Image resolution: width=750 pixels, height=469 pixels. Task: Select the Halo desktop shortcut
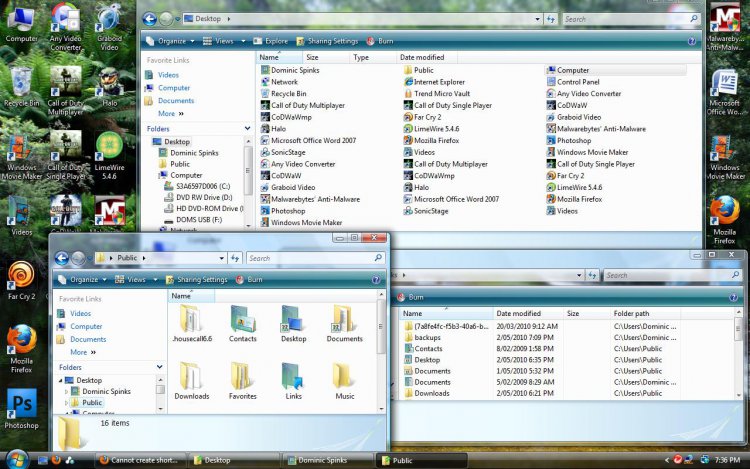click(x=109, y=87)
